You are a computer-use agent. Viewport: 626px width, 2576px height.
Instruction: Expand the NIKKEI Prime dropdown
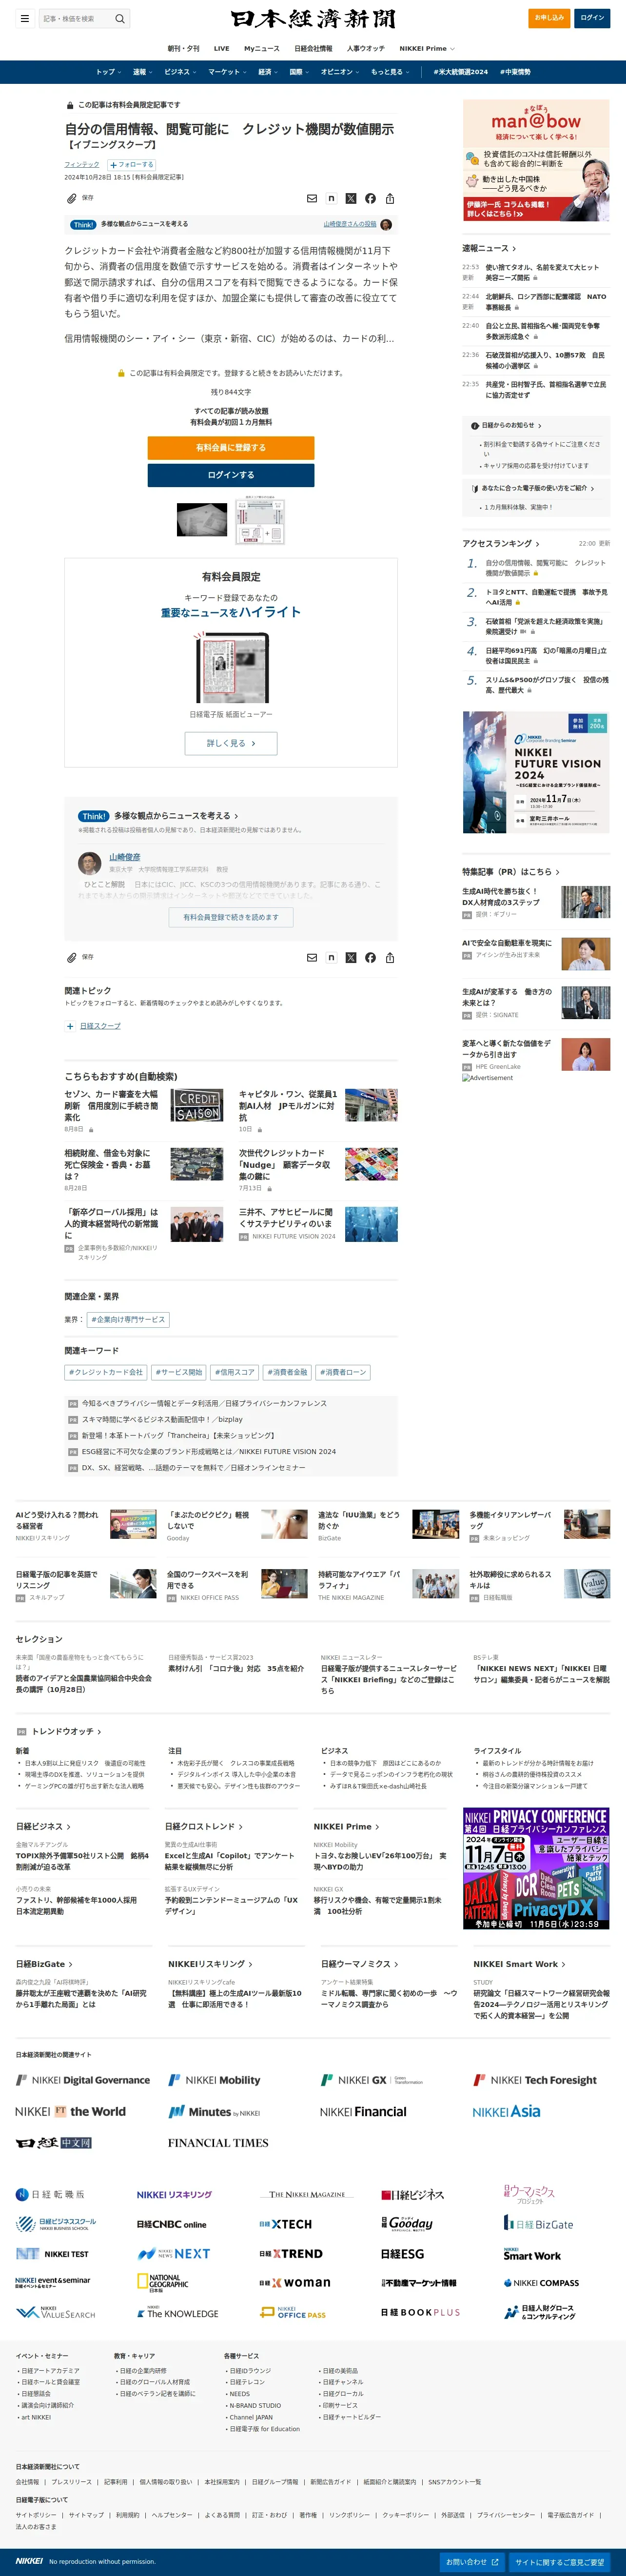(x=427, y=48)
